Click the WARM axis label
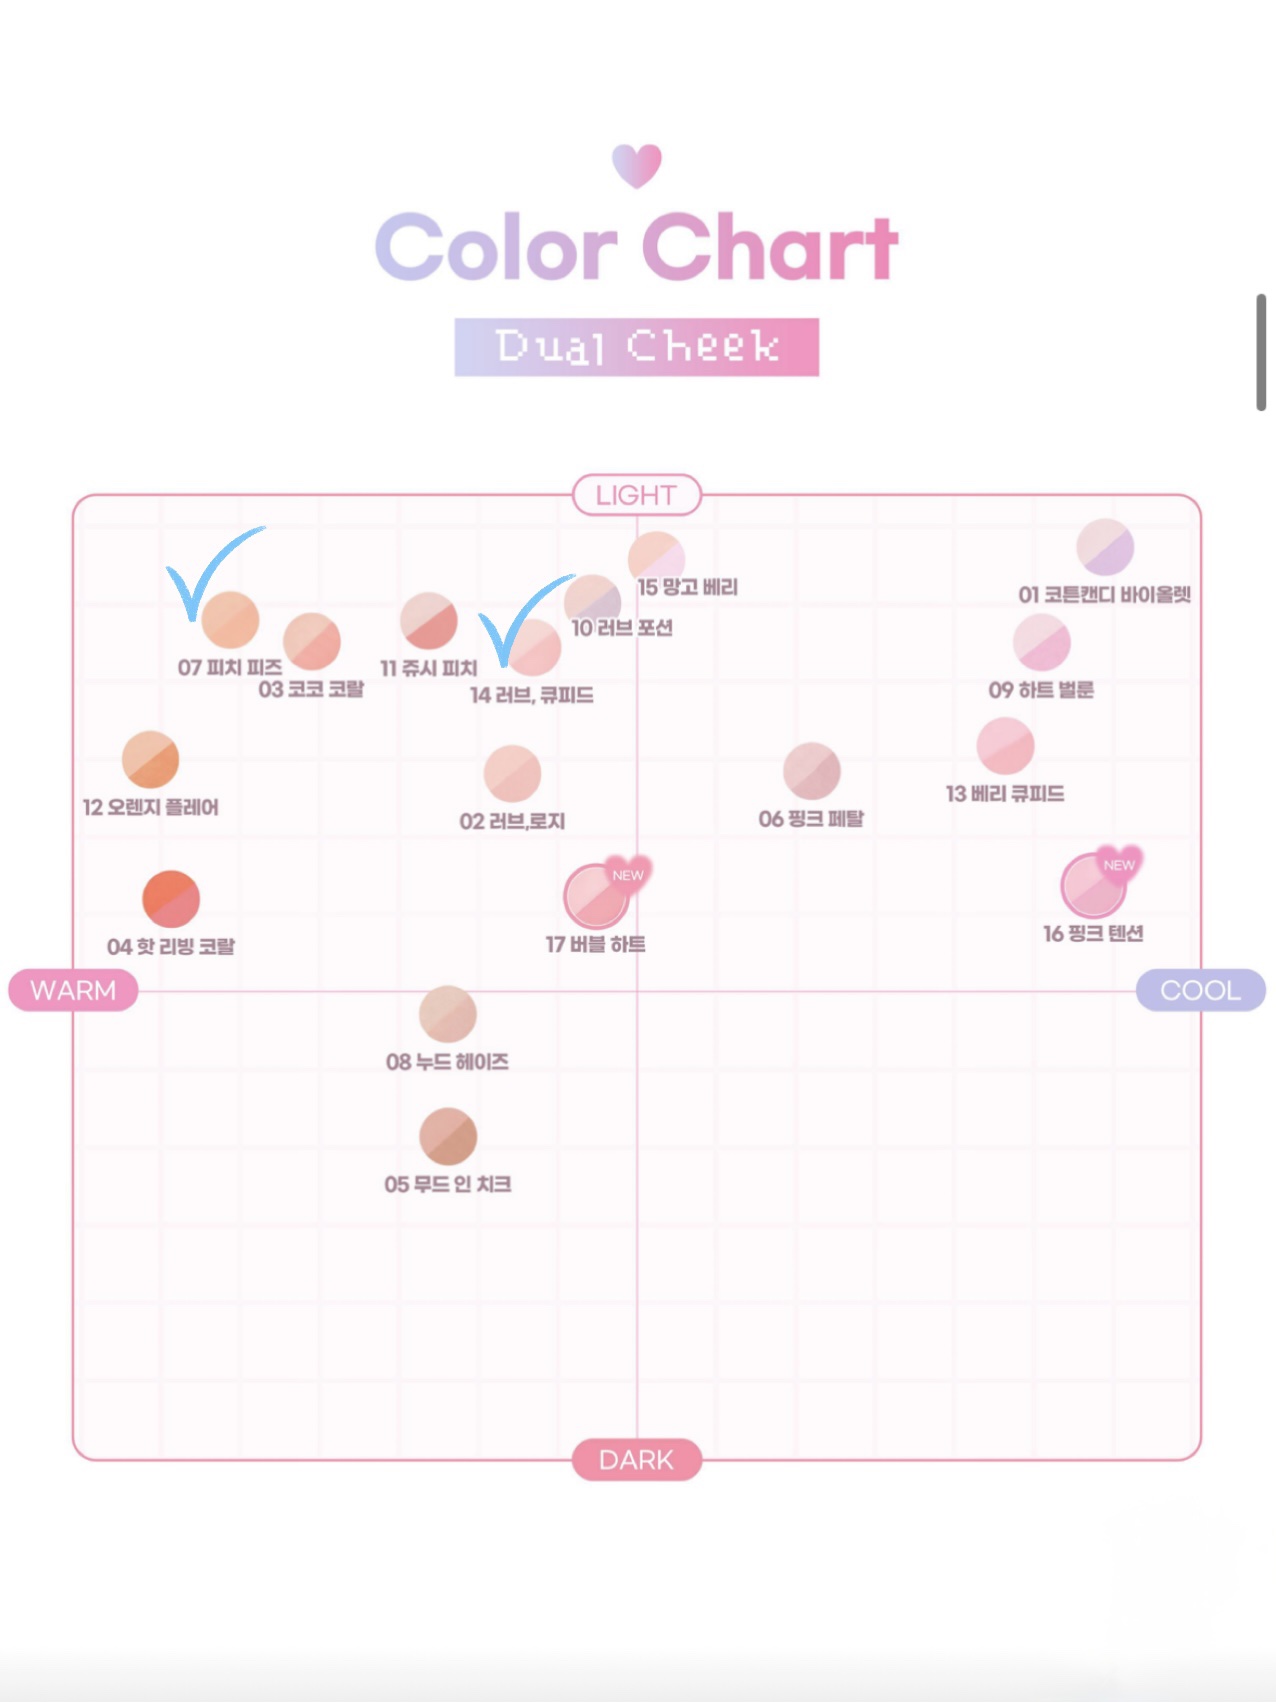Image resolution: width=1276 pixels, height=1702 pixels. click(x=73, y=991)
